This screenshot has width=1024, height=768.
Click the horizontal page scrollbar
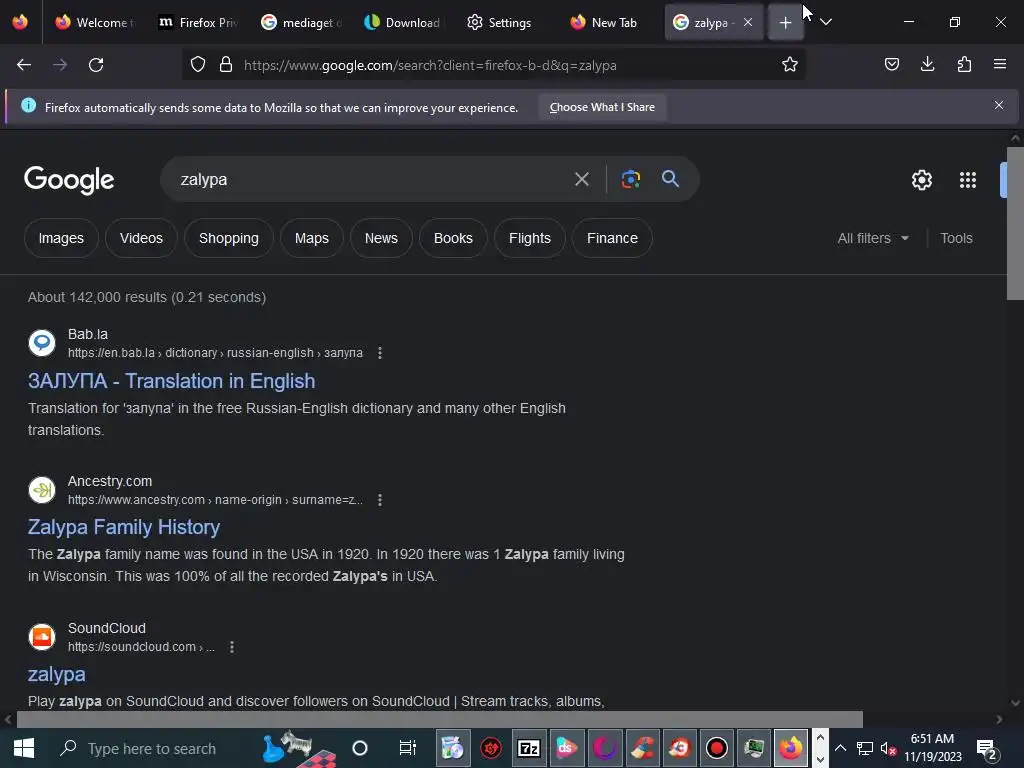[439, 719]
